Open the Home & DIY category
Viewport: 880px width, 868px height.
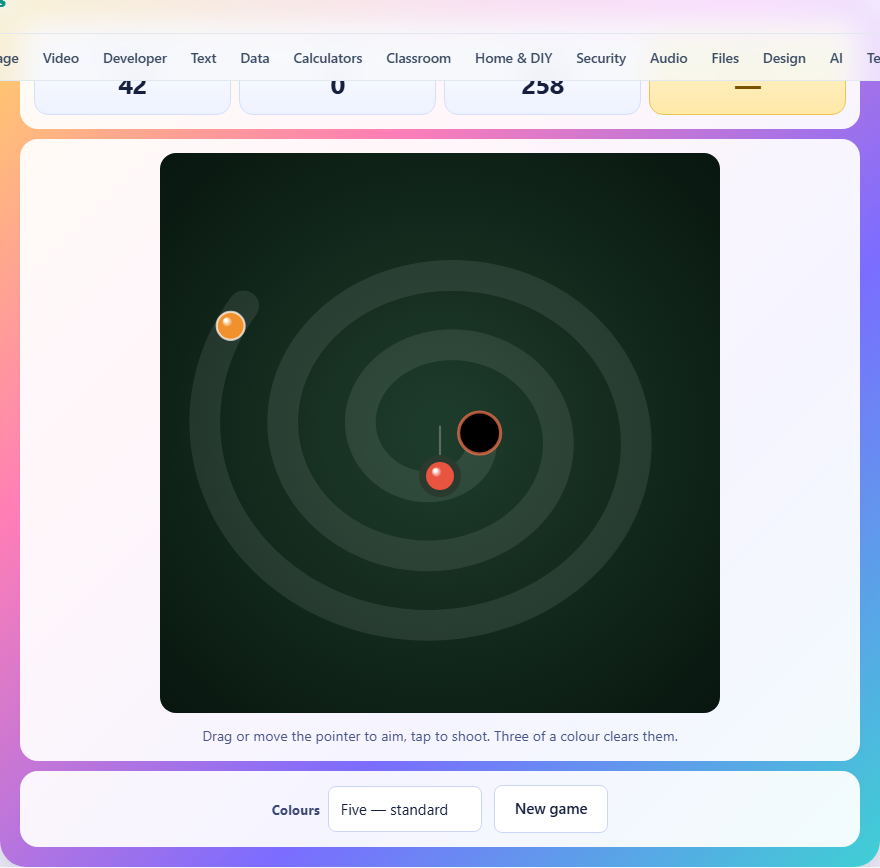click(x=514, y=58)
